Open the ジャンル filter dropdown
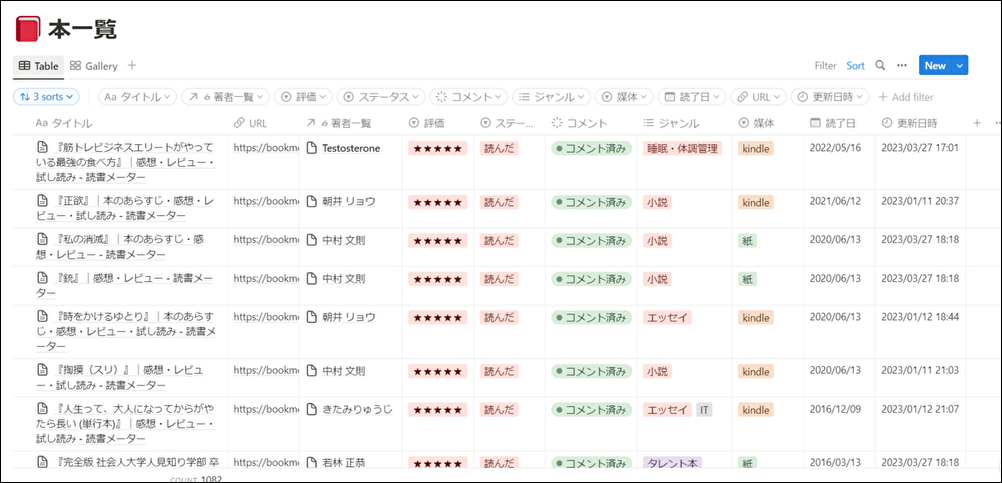This screenshot has width=1002, height=483. point(551,96)
